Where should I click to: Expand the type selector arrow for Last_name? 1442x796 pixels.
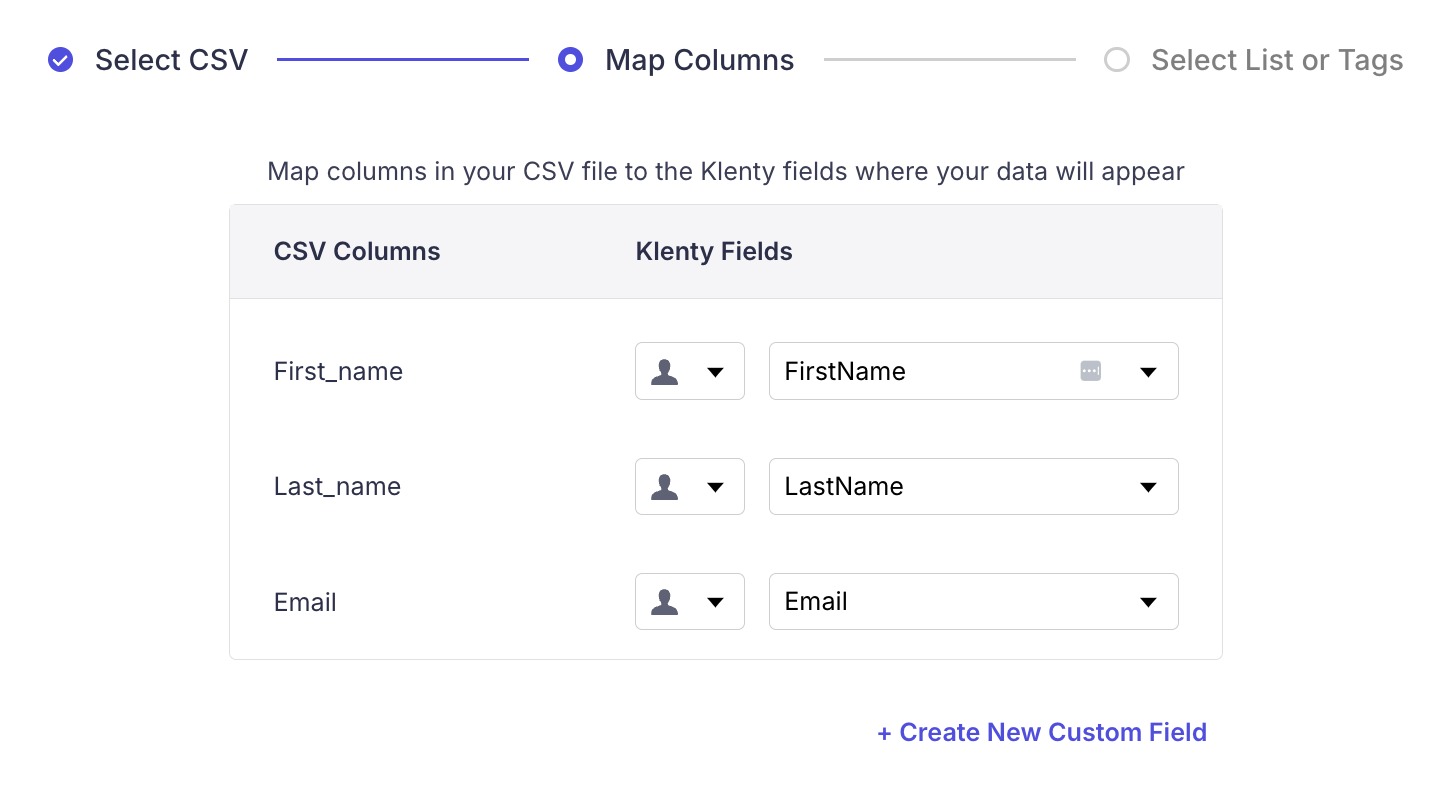[715, 487]
